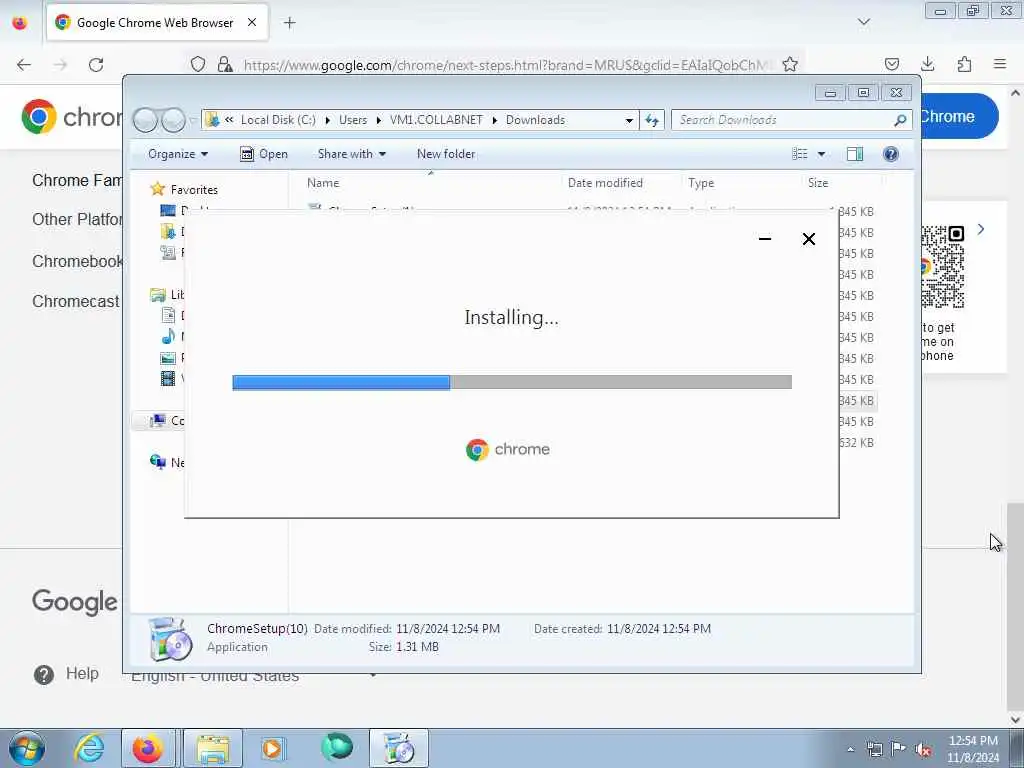Click the Firefox page vertical scrollbar
1024x768 pixels.
[1015, 607]
